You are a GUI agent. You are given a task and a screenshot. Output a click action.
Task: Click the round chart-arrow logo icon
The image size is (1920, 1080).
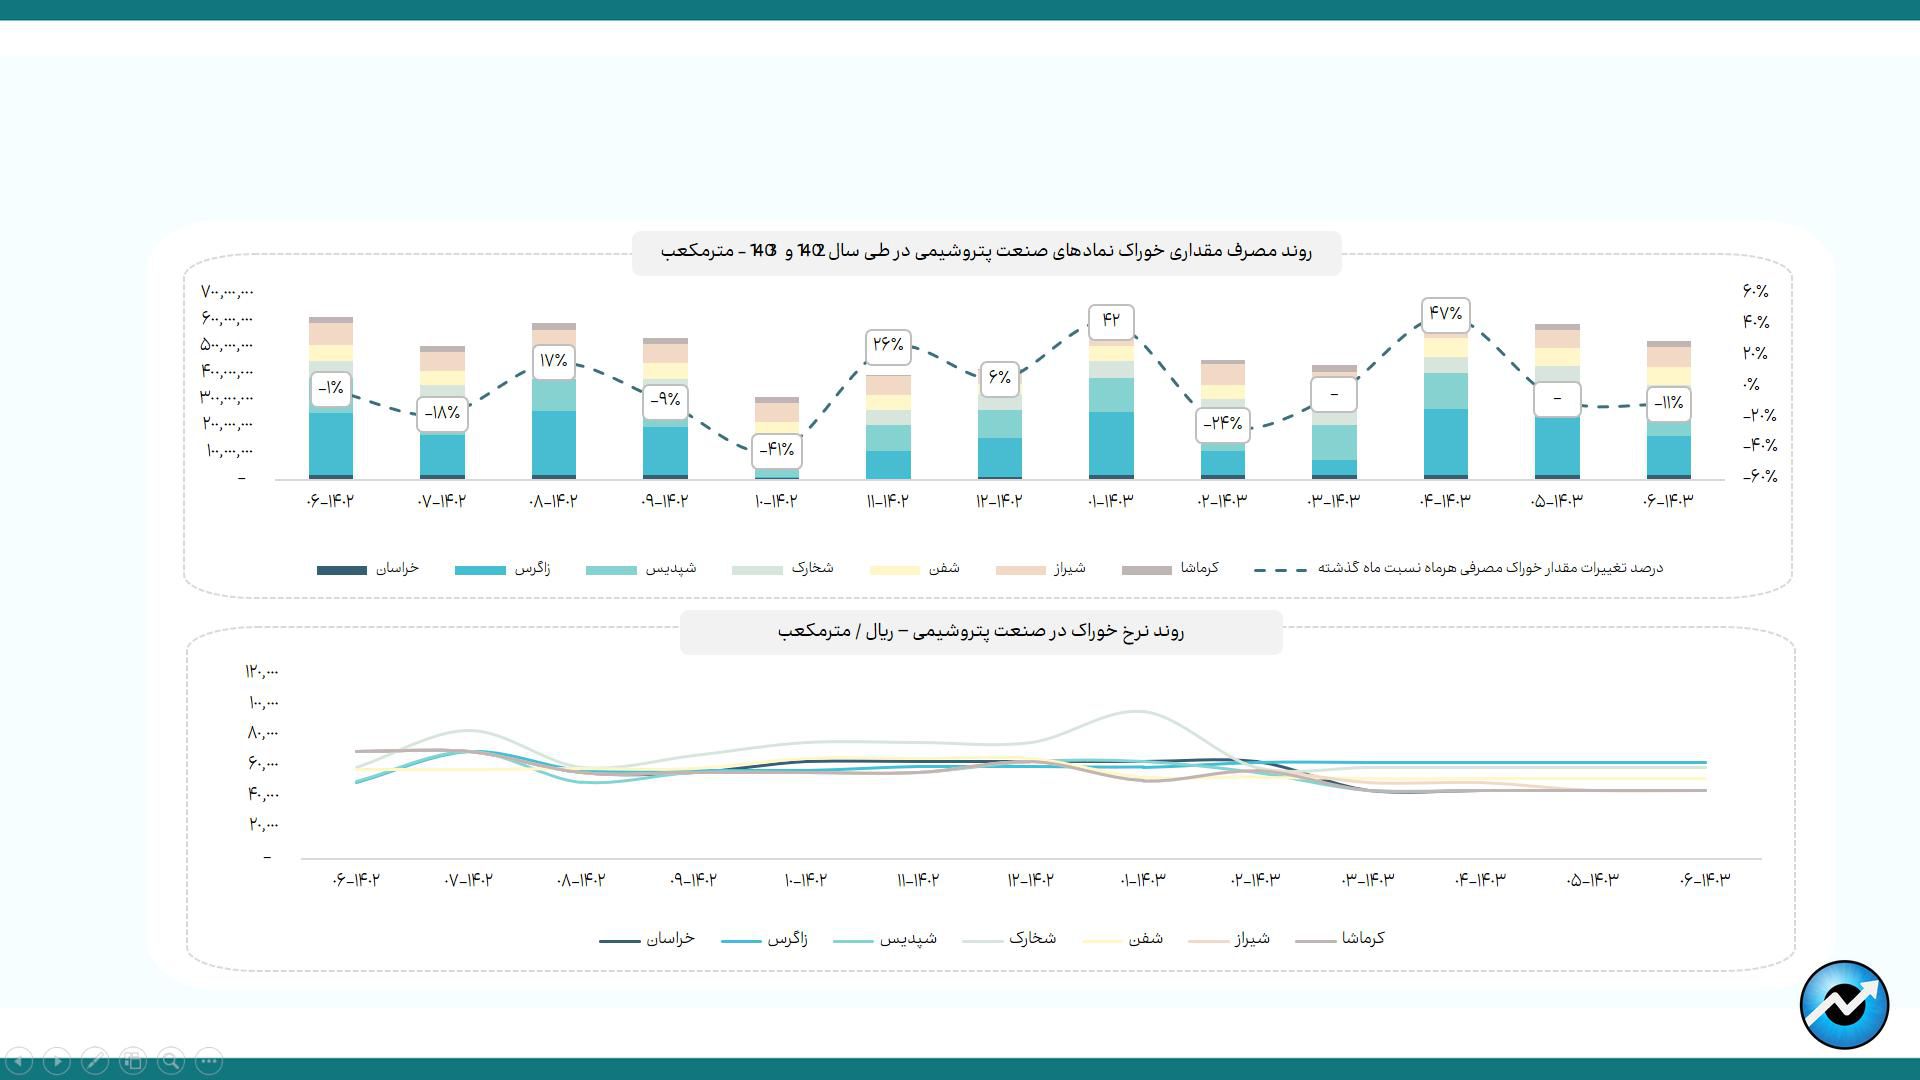pyautogui.click(x=1844, y=1005)
